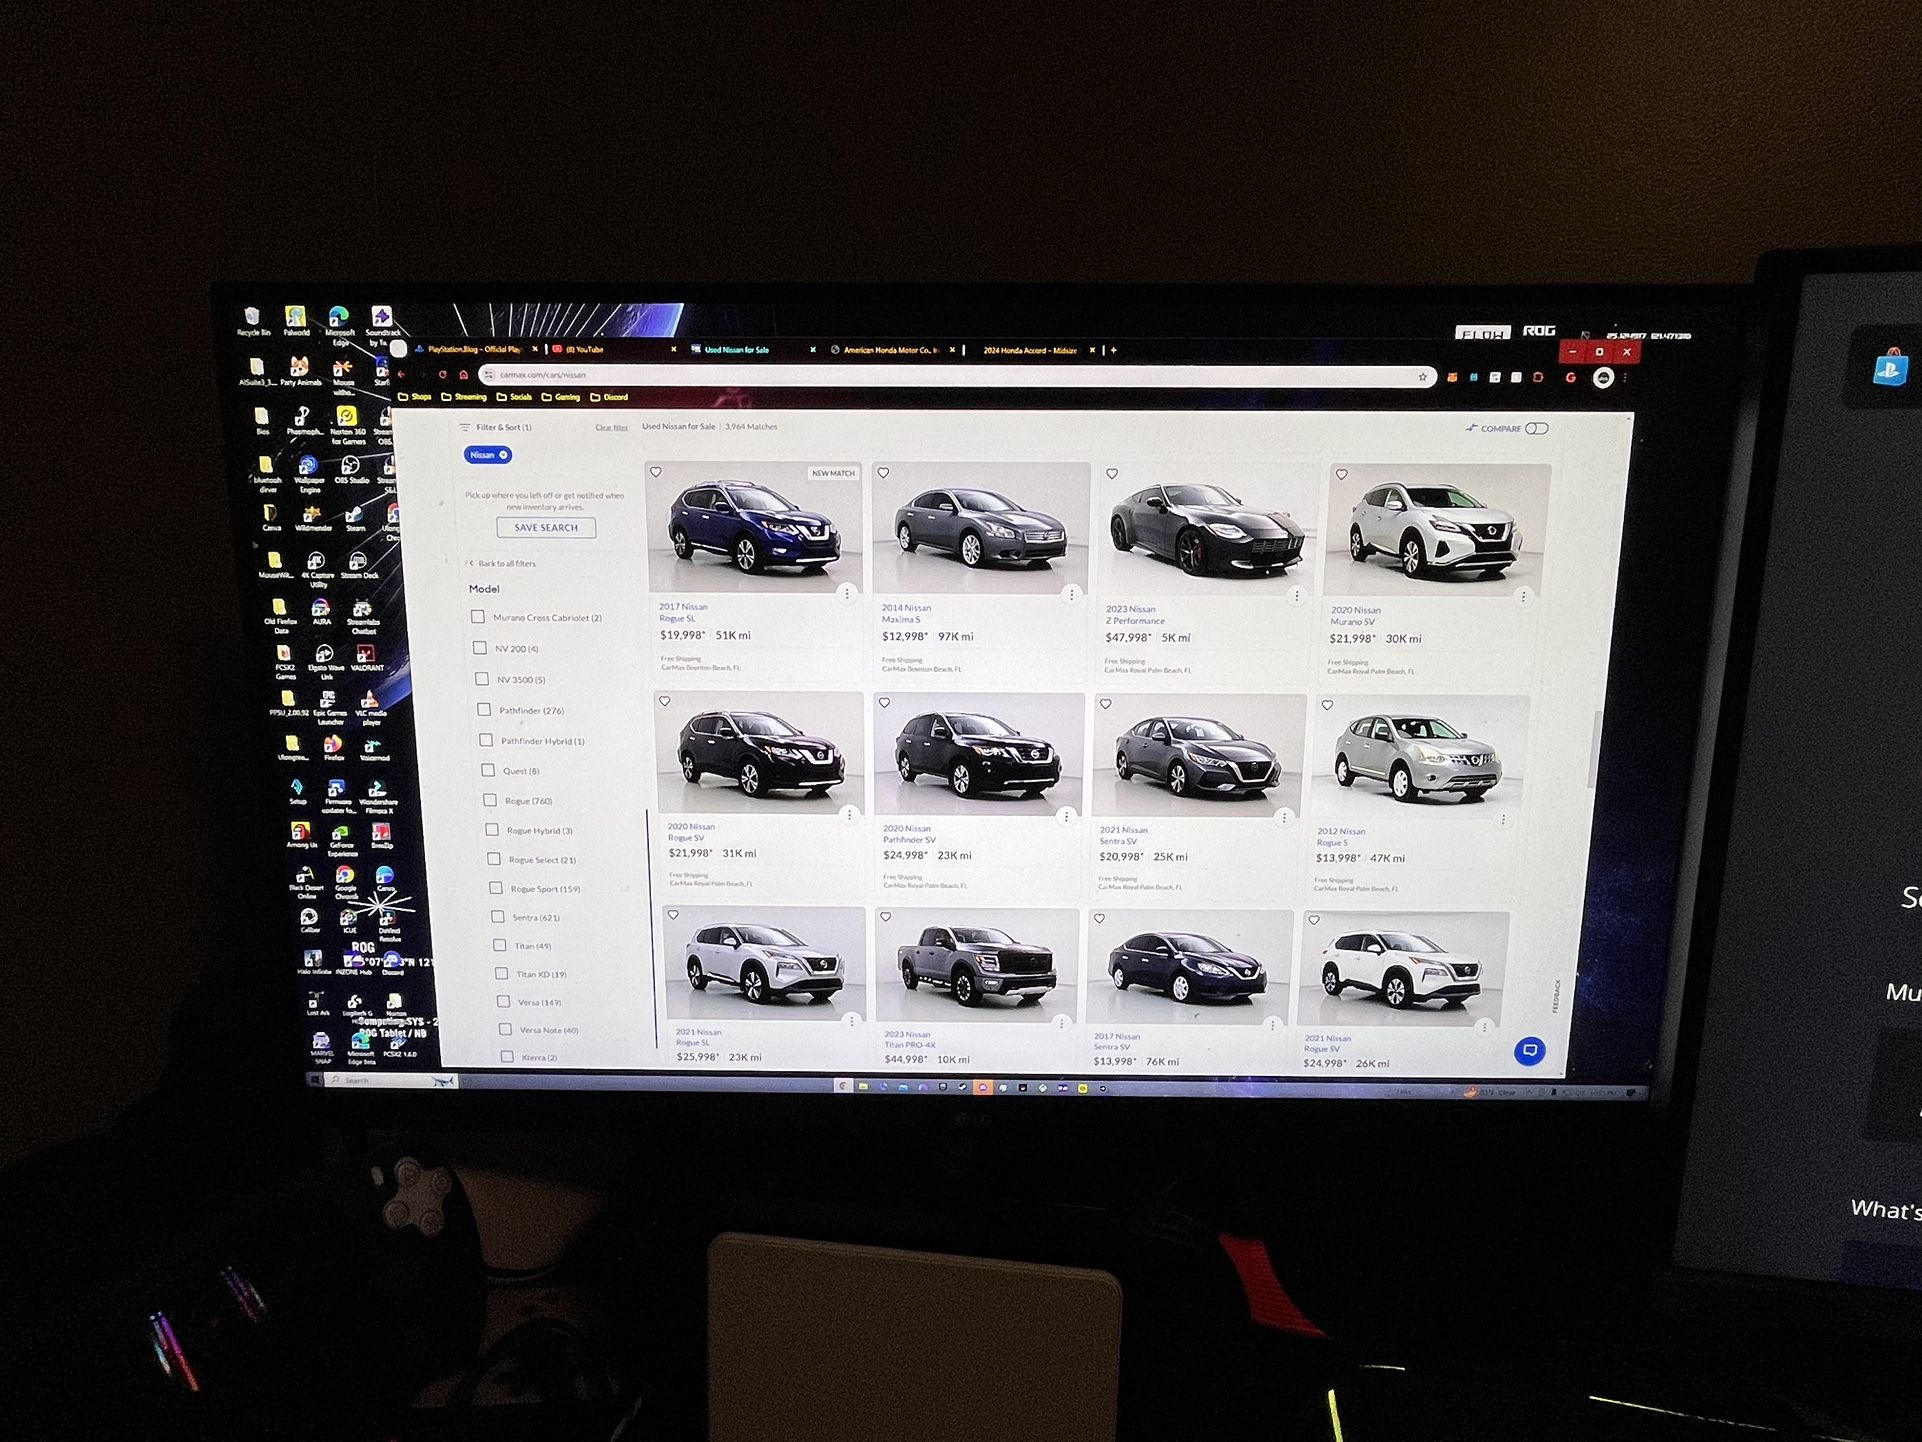Click the Clear filter link
The height and width of the screenshot is (1442, 1922).
coord(612,428)
